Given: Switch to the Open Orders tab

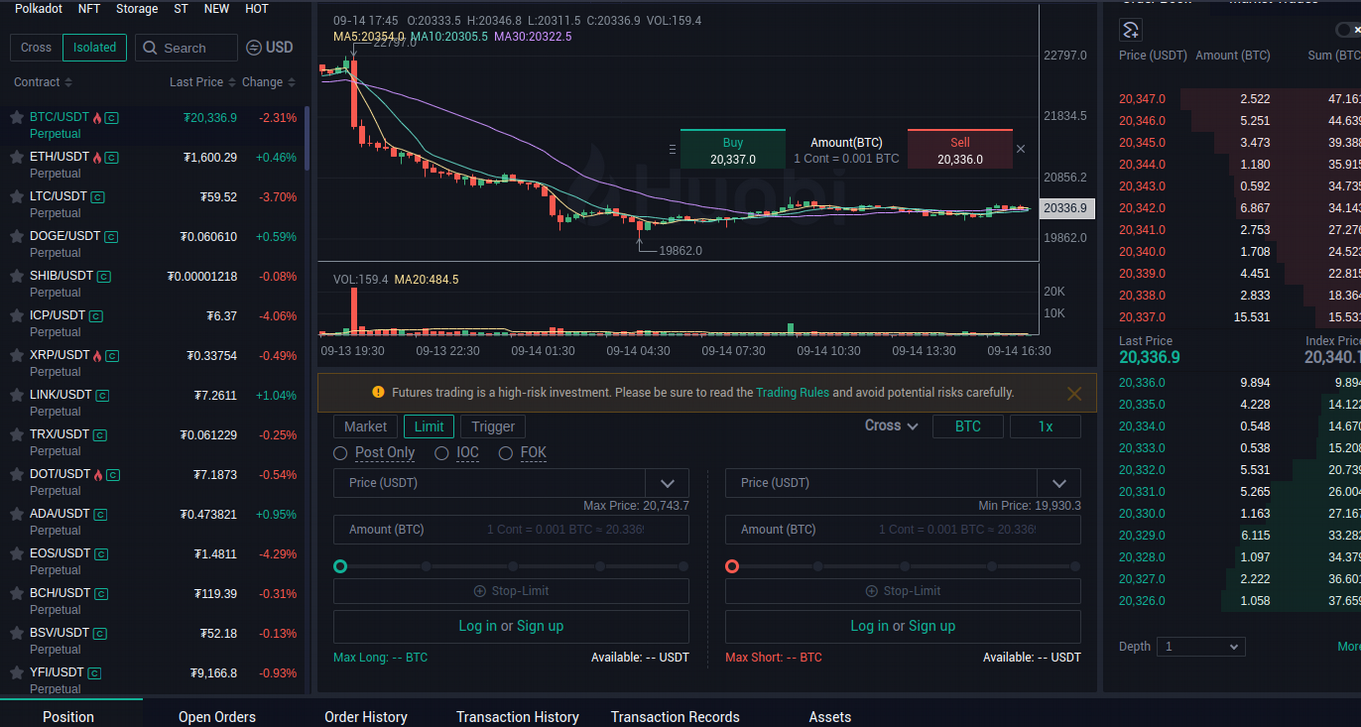Looking at the screenshot, I should coord(217,716).
